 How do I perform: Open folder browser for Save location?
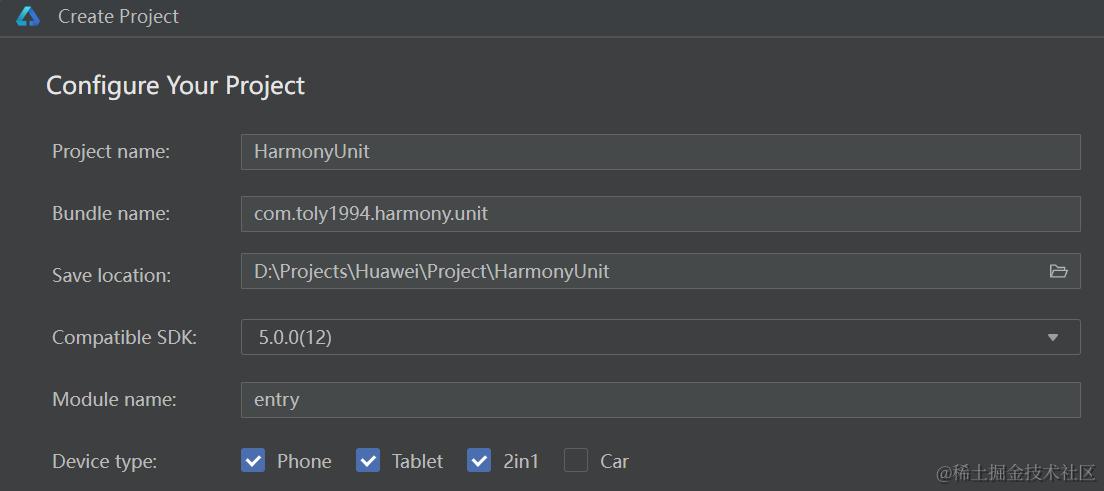coord(1058,271)
